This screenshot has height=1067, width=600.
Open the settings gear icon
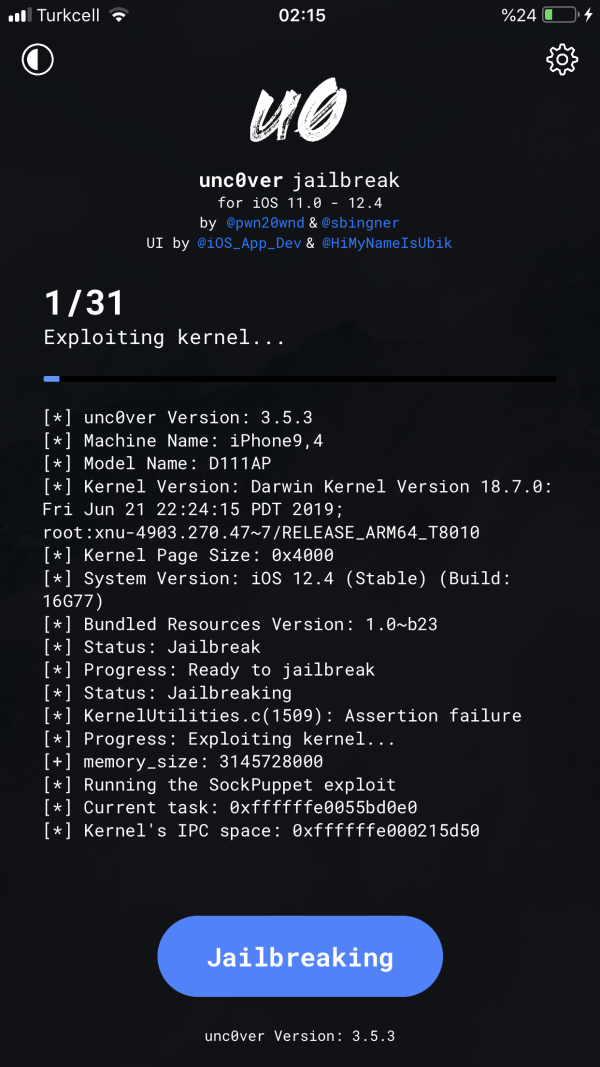pos(562,59)
